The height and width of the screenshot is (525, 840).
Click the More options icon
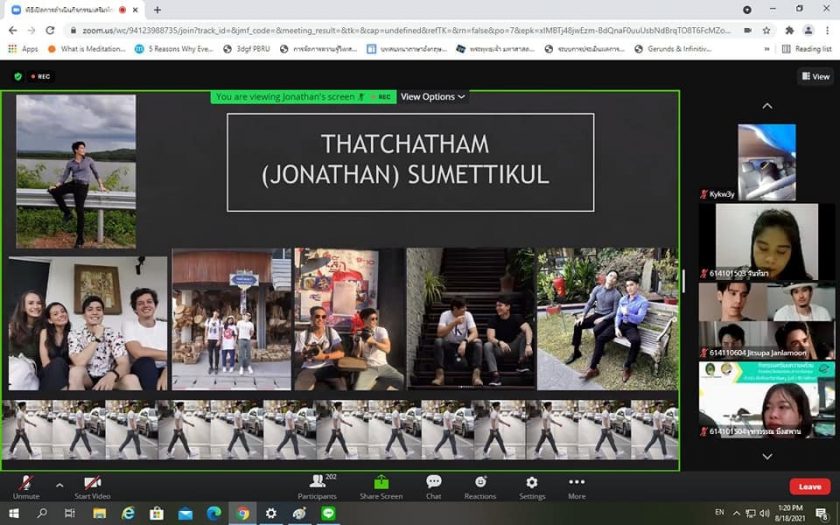pos(577,486)
